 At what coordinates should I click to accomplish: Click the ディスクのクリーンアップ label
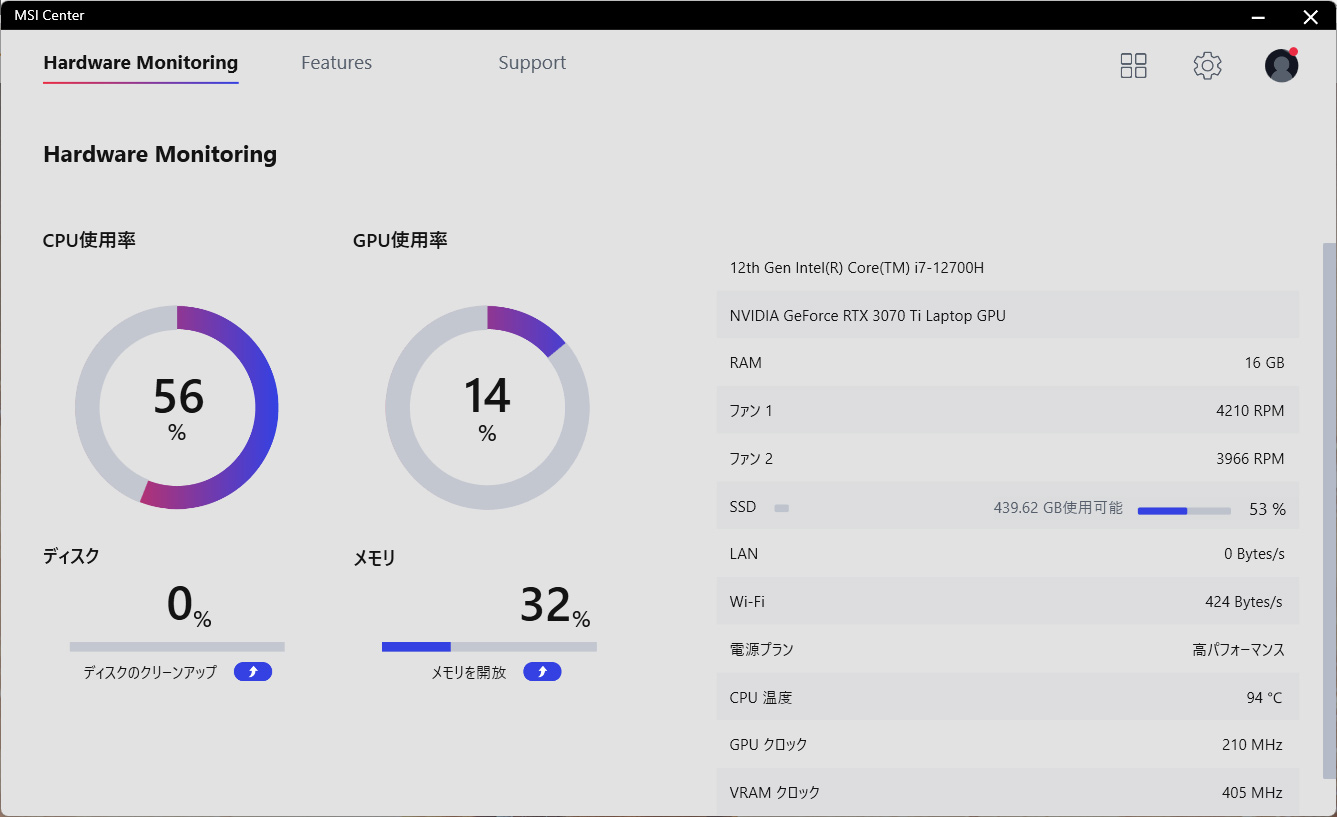pyautogui.click(x=150, y=672)
